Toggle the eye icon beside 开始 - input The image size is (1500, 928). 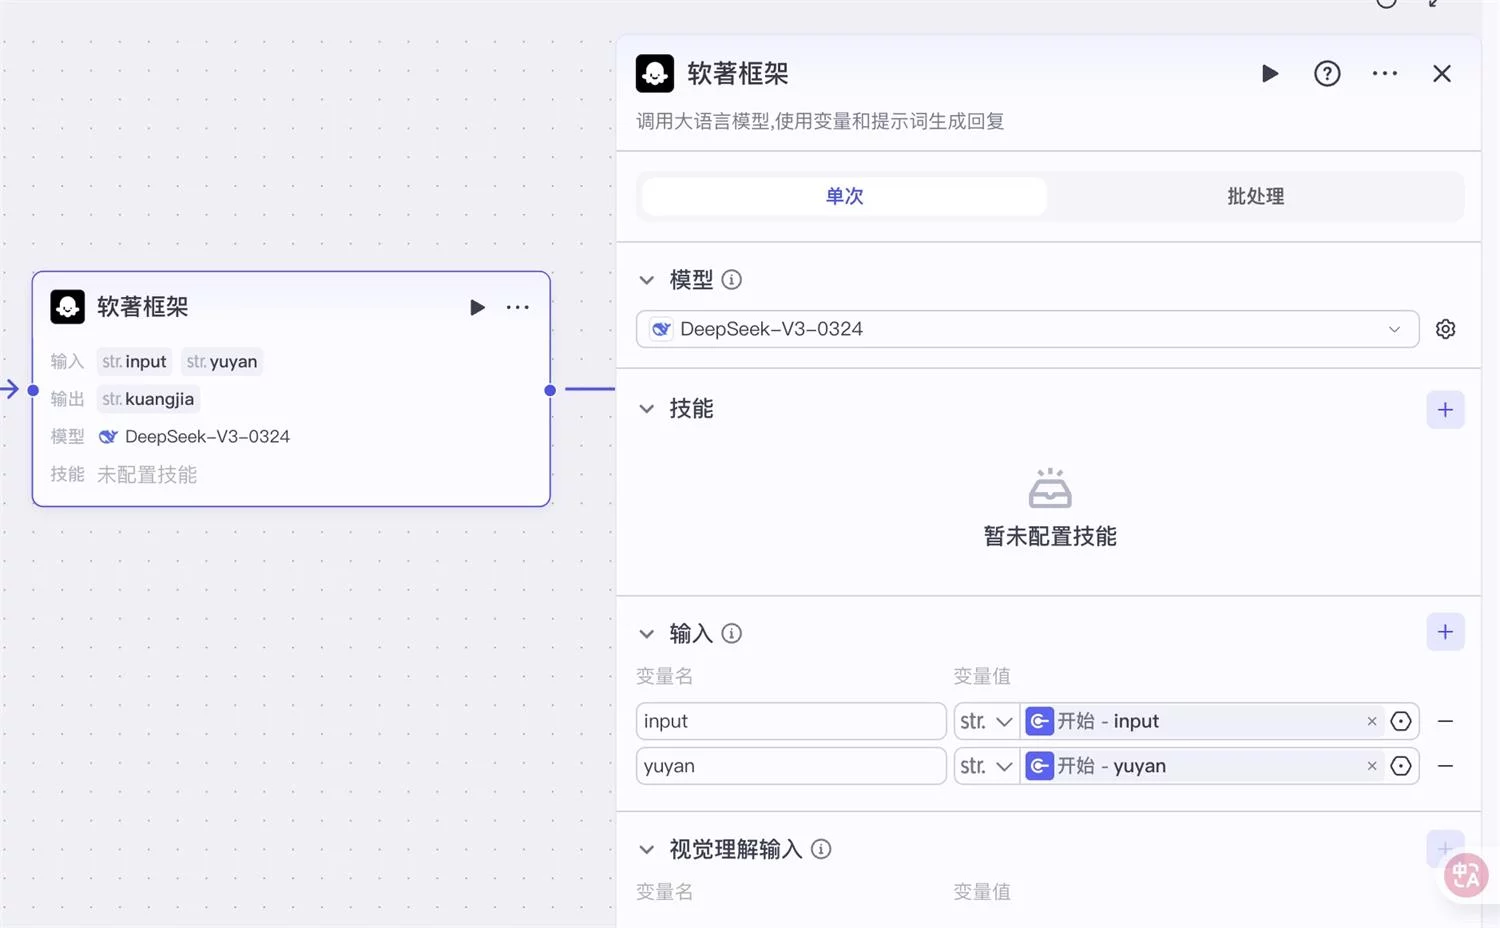1400,720
